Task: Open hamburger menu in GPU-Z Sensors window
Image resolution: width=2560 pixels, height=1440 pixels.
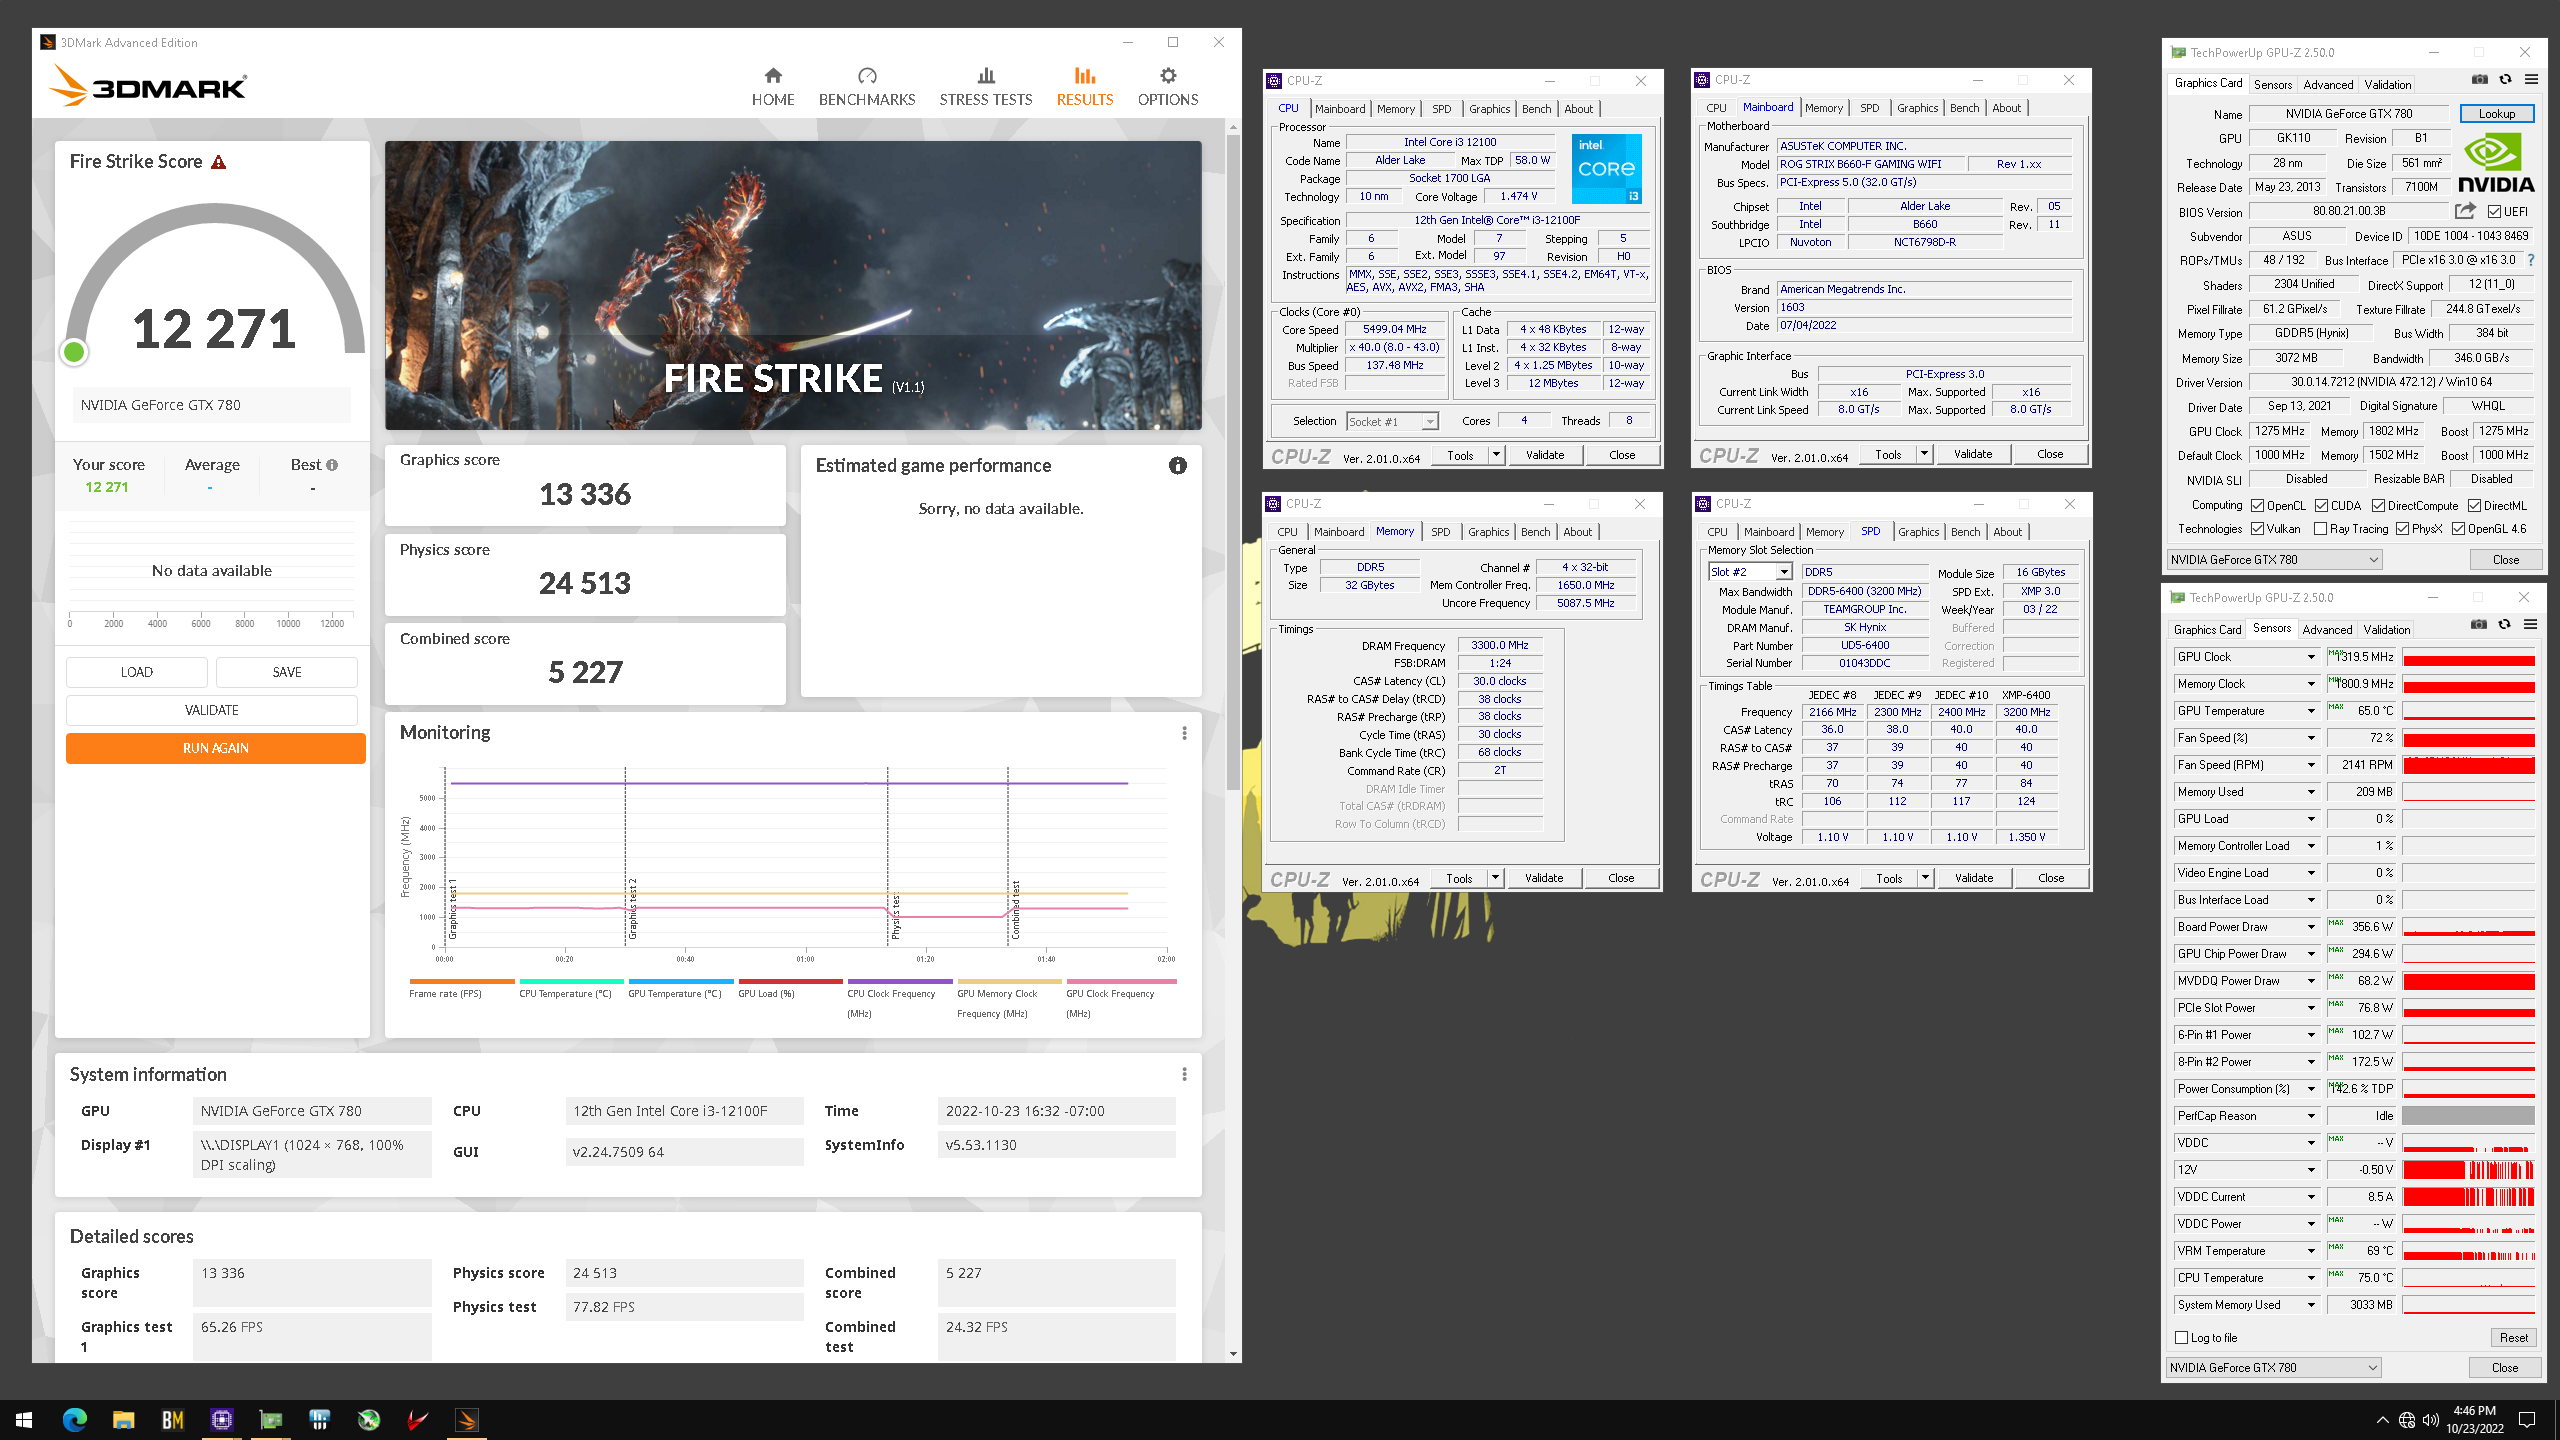Action: click(2530, 625)
